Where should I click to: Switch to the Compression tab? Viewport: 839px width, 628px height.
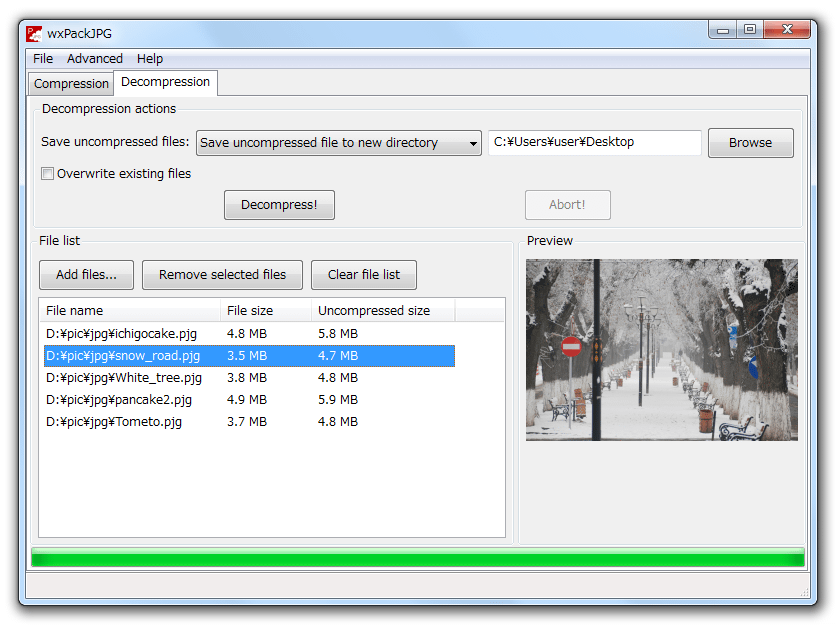71,84
